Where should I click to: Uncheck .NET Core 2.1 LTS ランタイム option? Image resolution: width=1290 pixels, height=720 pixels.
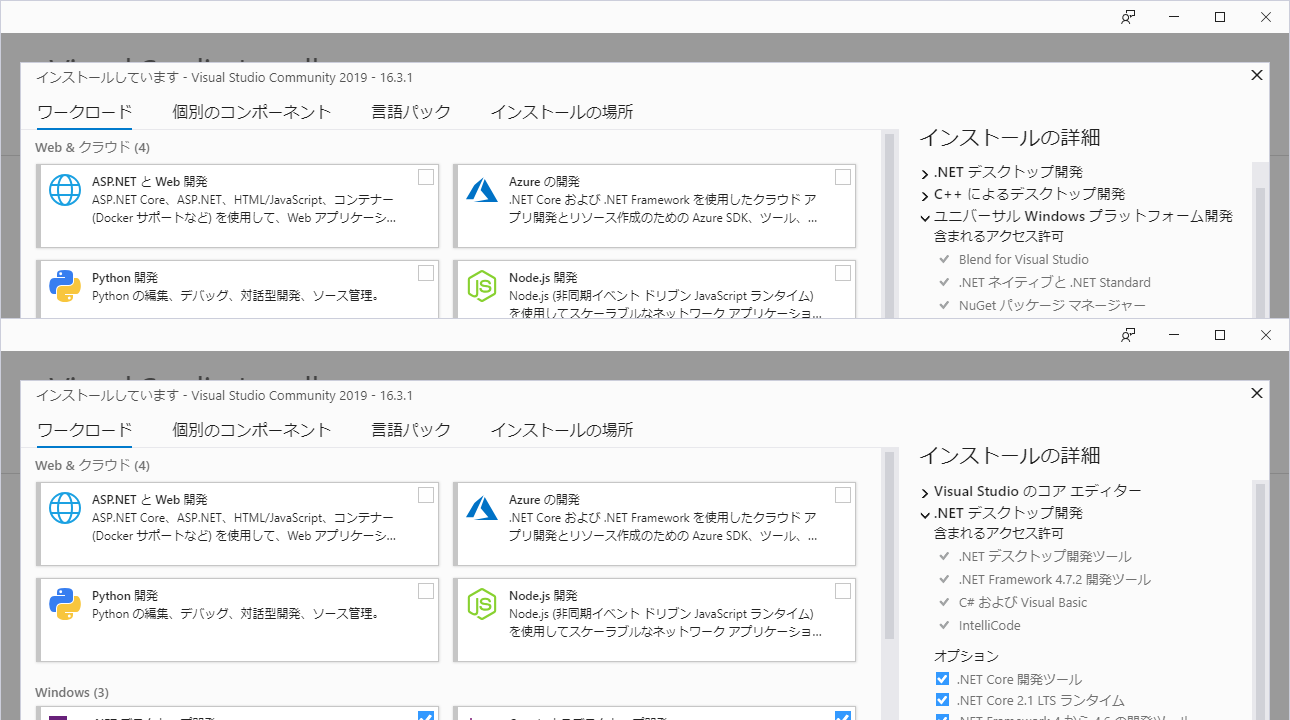coord(942,700)
